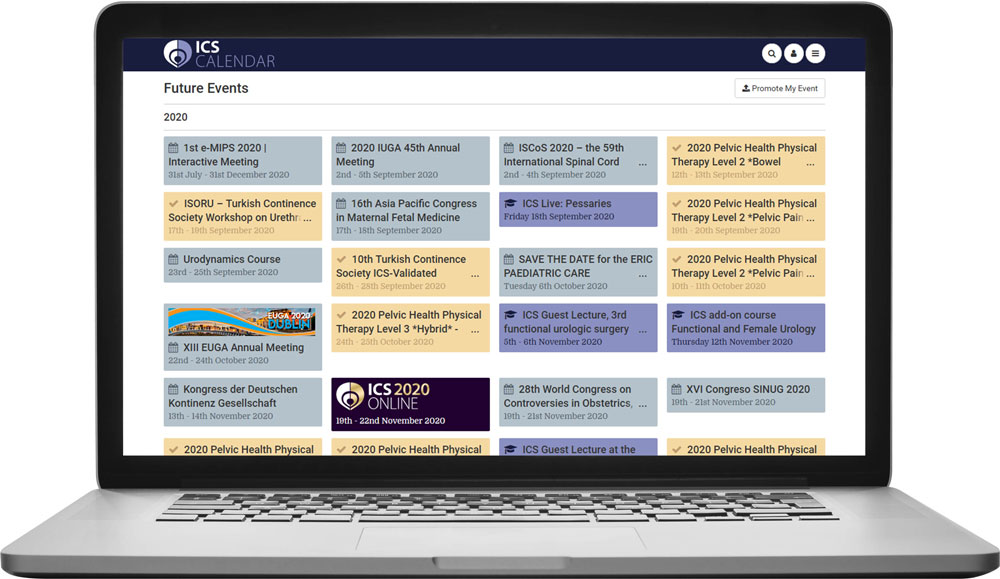Click checkmark icon on Level 2 Bowel card
The height and width of the screenshot is (579, 1000).
pos(677,148)
